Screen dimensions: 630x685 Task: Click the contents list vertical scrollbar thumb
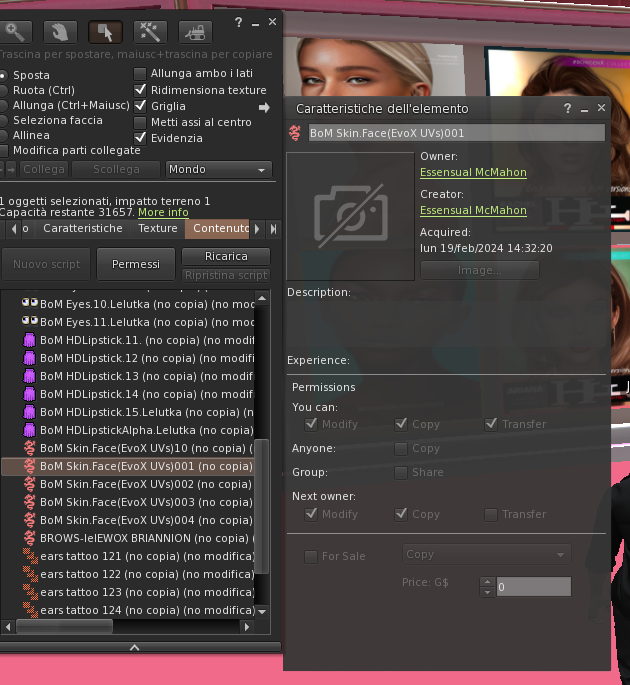click(x=261, y=506)
